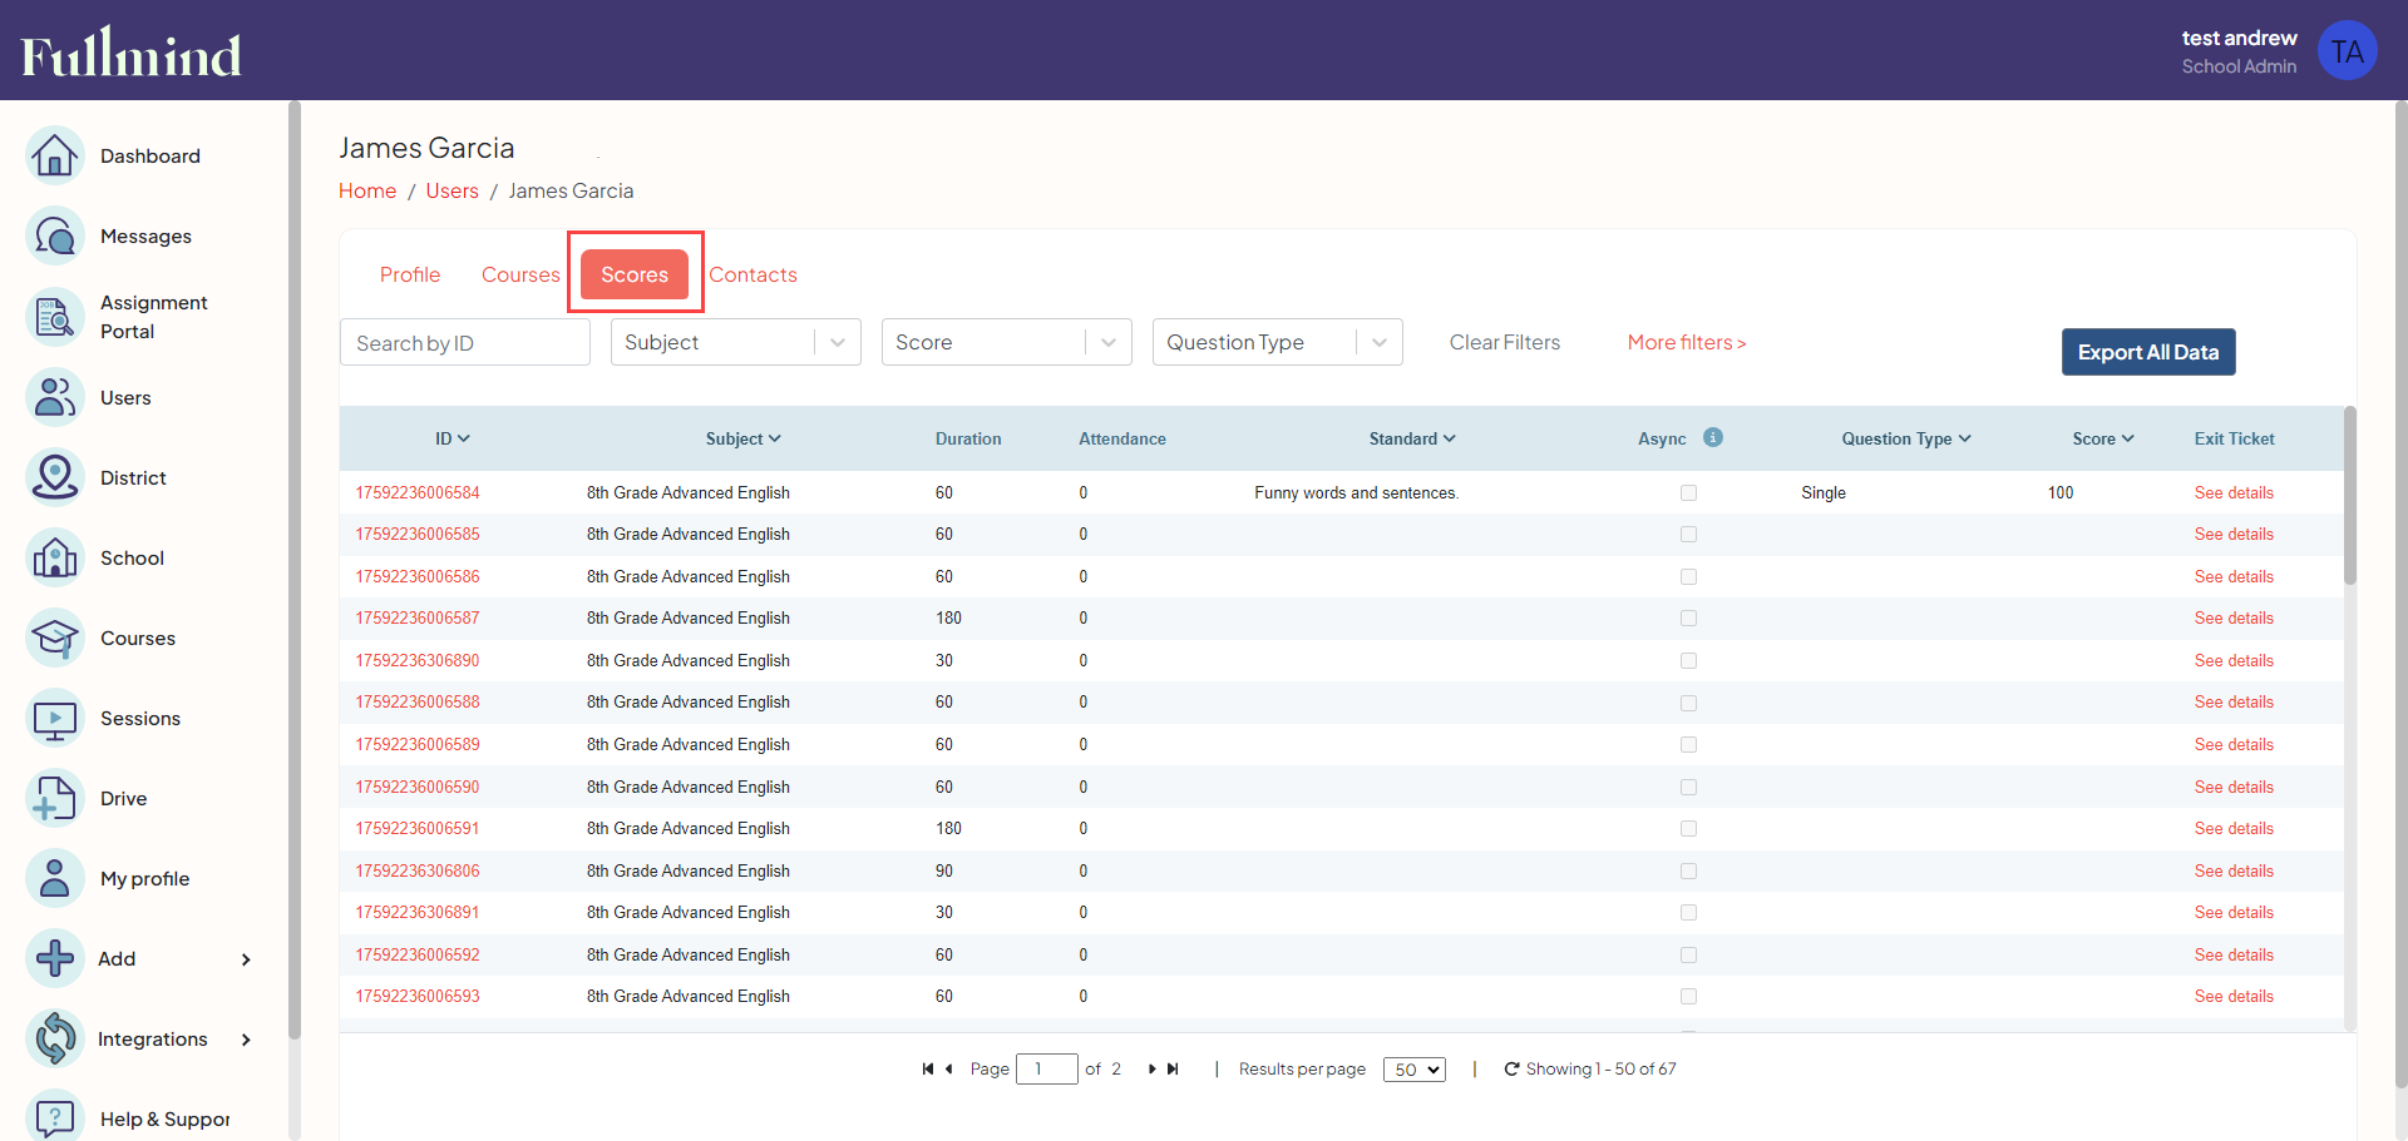The image size is (2408, 1141).
Task: Click the Help & Support icon
Action: [x=55, y=1117]
